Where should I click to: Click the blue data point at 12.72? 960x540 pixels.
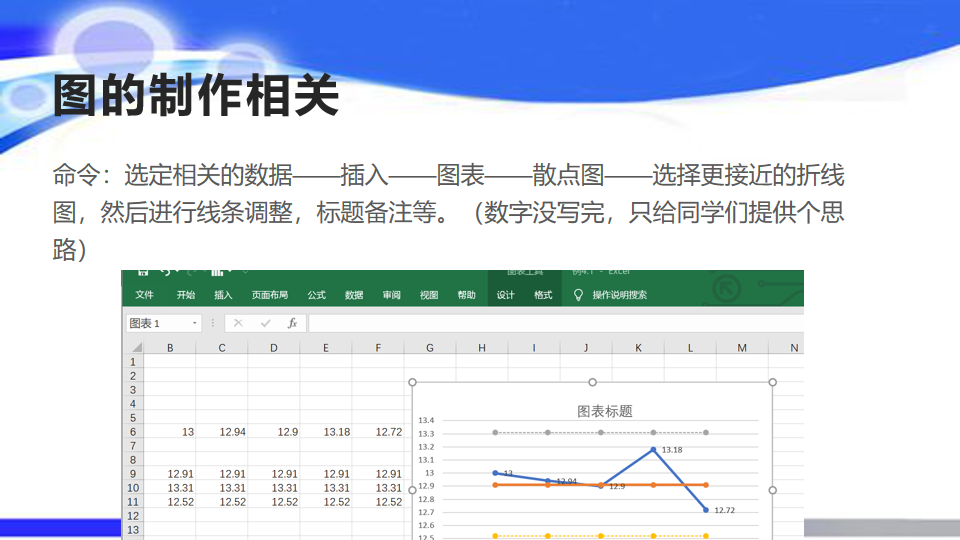click(706, 509)
